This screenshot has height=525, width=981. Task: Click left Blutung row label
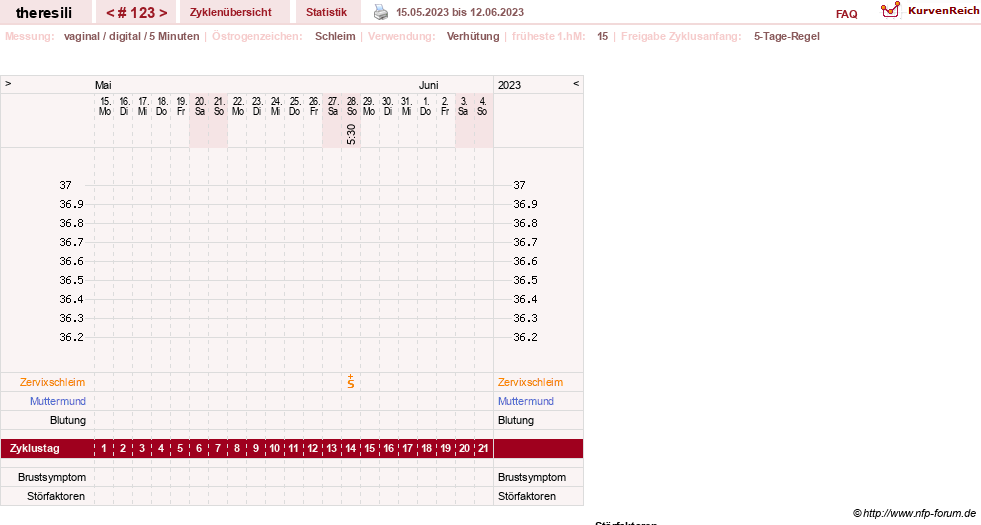click(x=68, y=420)
